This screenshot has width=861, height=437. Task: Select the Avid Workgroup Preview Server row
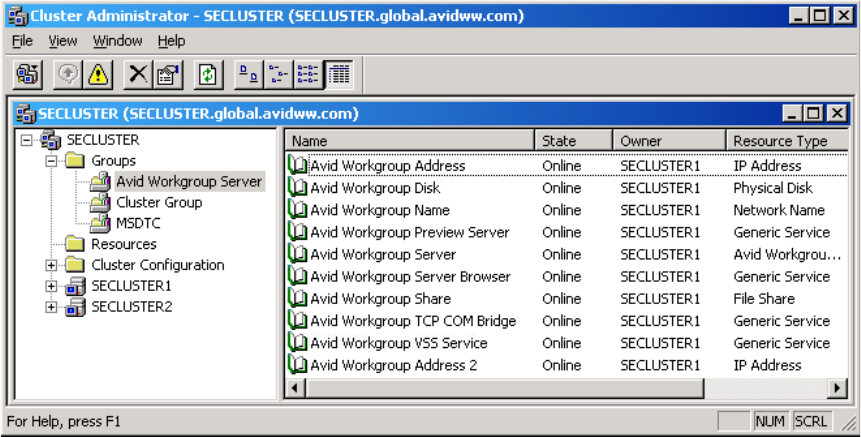[x=567, y=232]
